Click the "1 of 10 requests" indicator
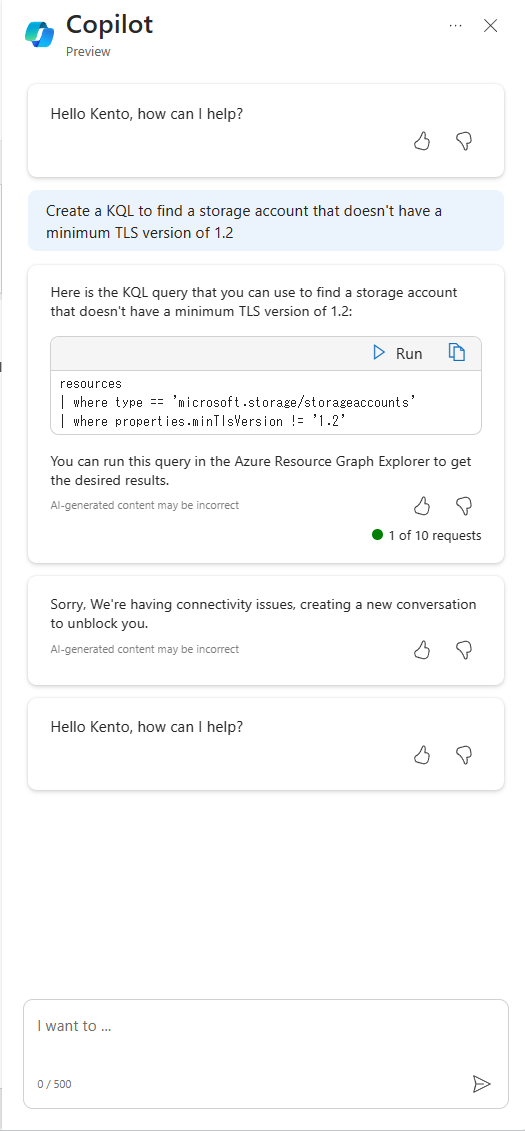 (427, 535)
